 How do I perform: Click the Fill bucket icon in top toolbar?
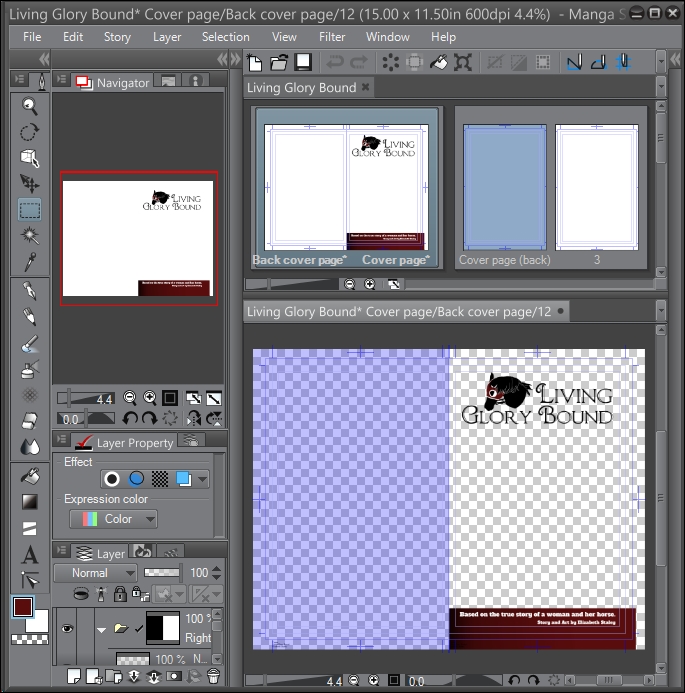438,62
